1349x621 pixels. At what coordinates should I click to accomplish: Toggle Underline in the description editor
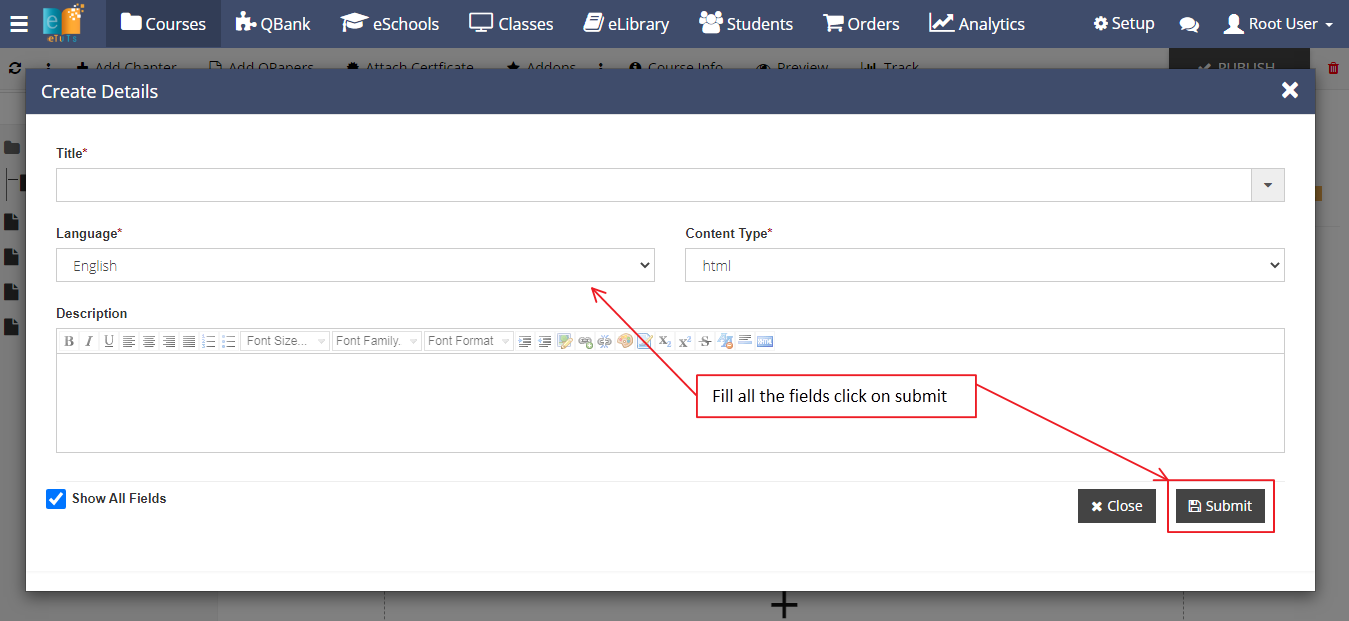[x=109, y=341]
